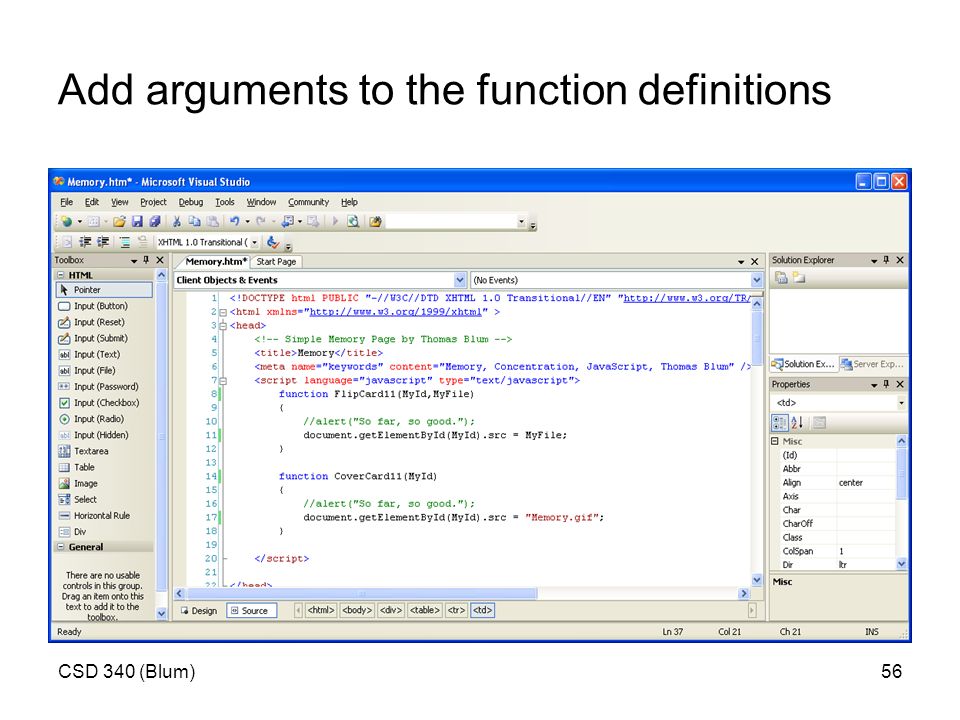Click the Property Pages icon in Properties

[820, 422]
